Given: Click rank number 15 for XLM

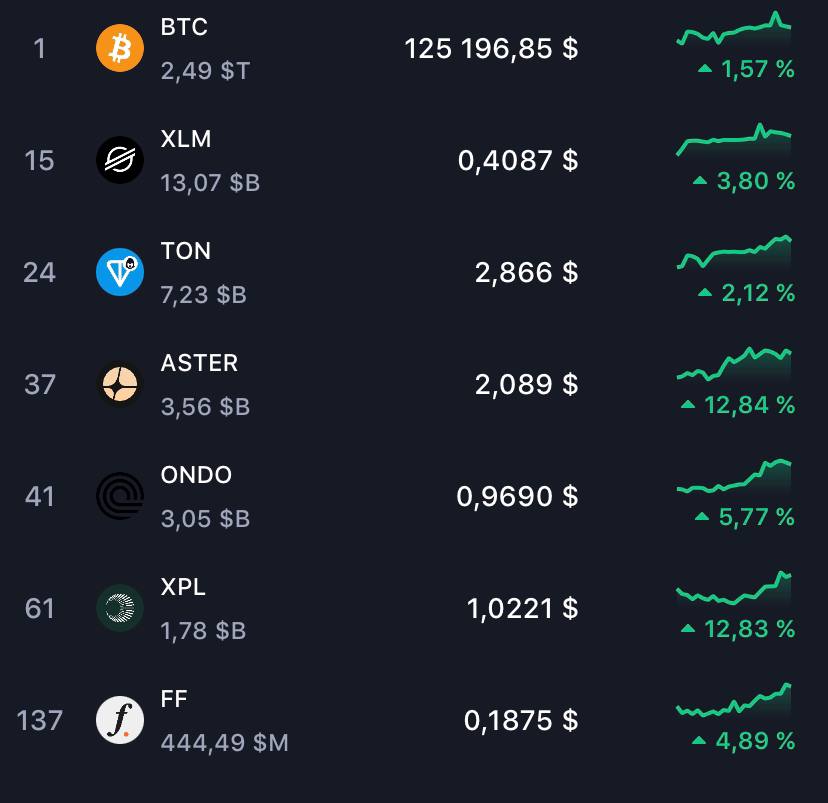Looking at the screenshot, I should pyautogui.click(x=39, y=160).
